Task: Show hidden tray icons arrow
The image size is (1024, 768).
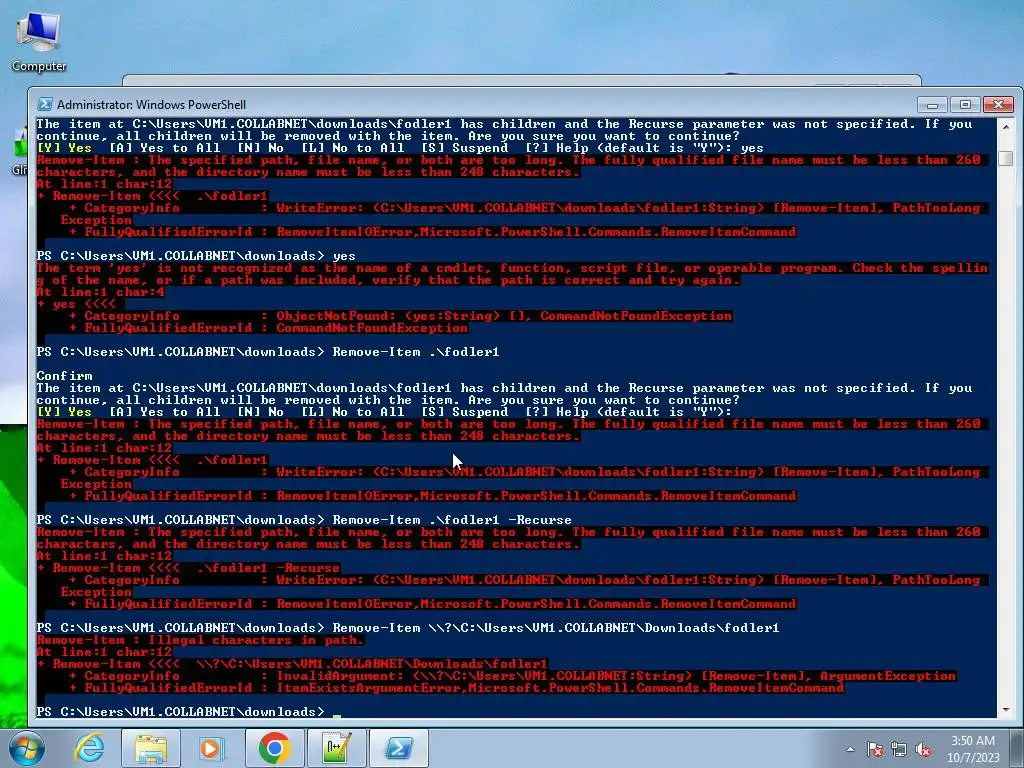Action: (850, 749)
